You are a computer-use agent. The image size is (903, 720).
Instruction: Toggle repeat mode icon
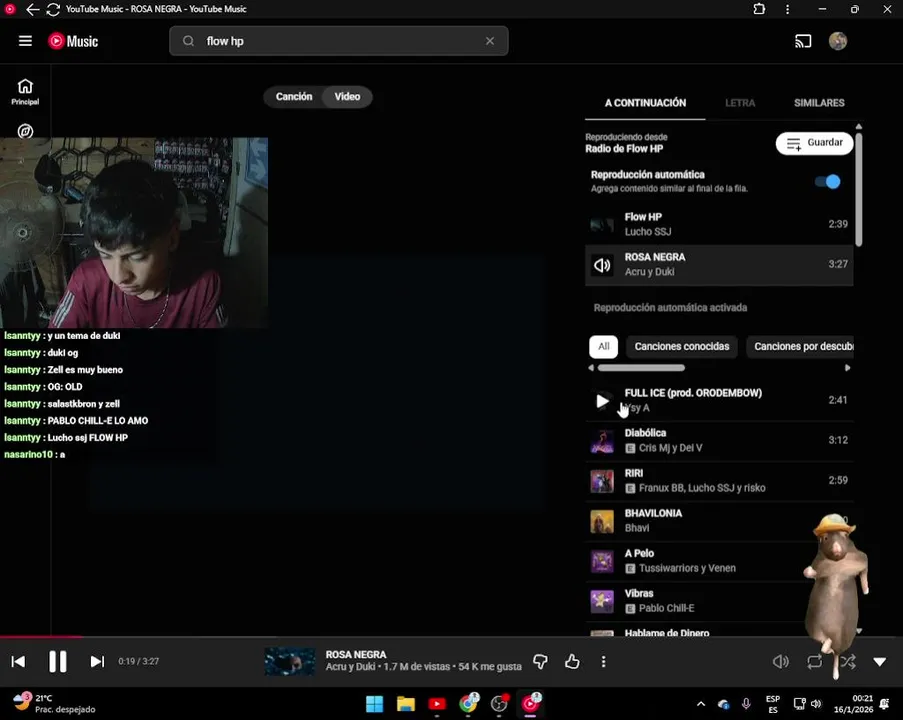814,661
